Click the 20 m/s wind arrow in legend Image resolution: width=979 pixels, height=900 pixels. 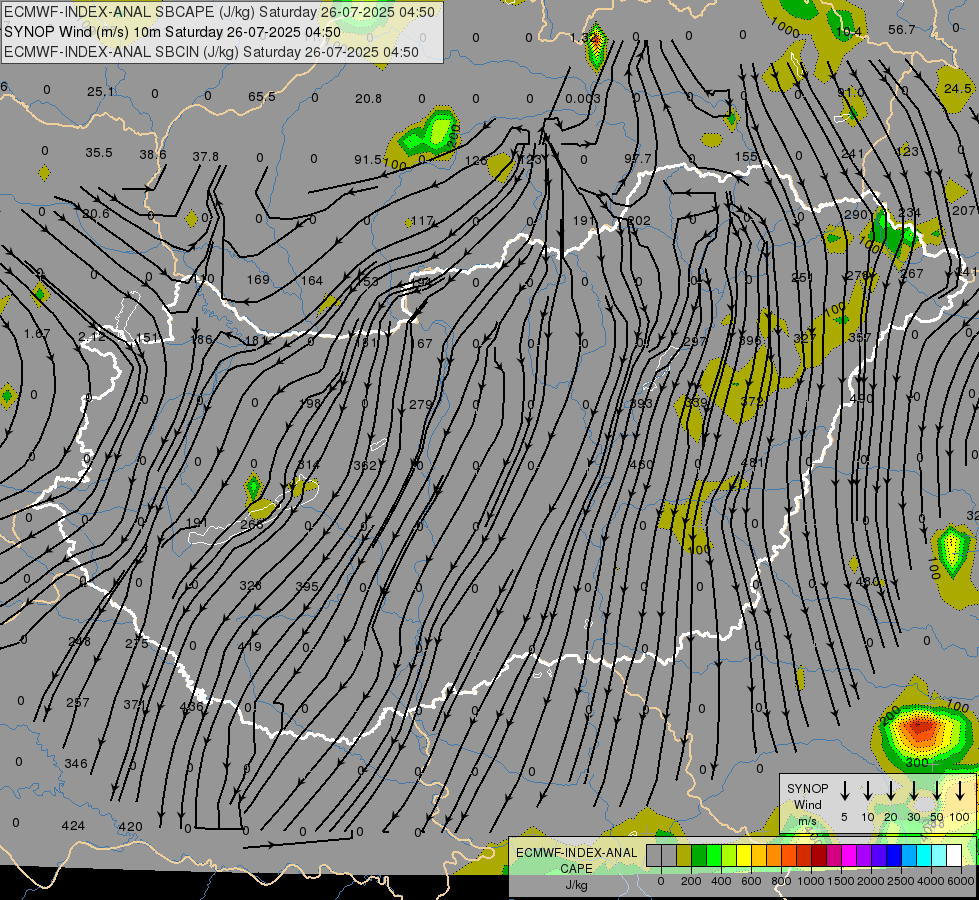(890, 790)
